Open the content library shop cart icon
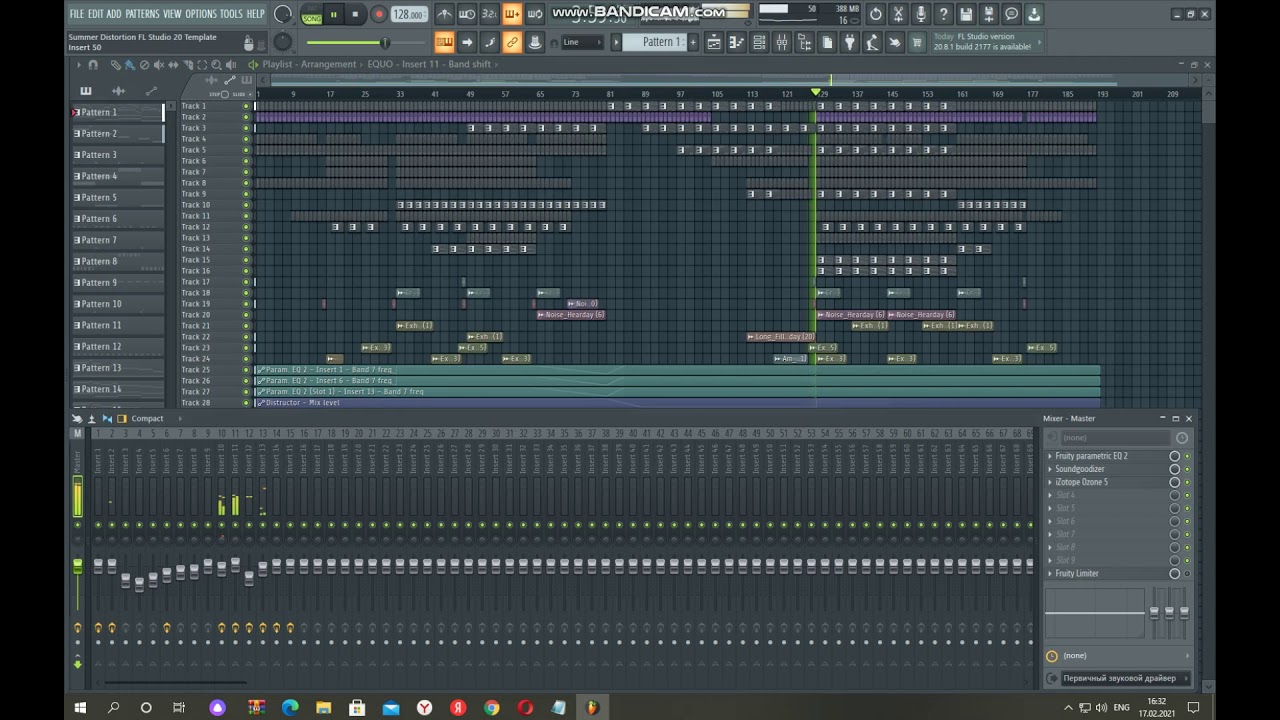Screen dimensions: 1280x720 click(x=917, y=42)
